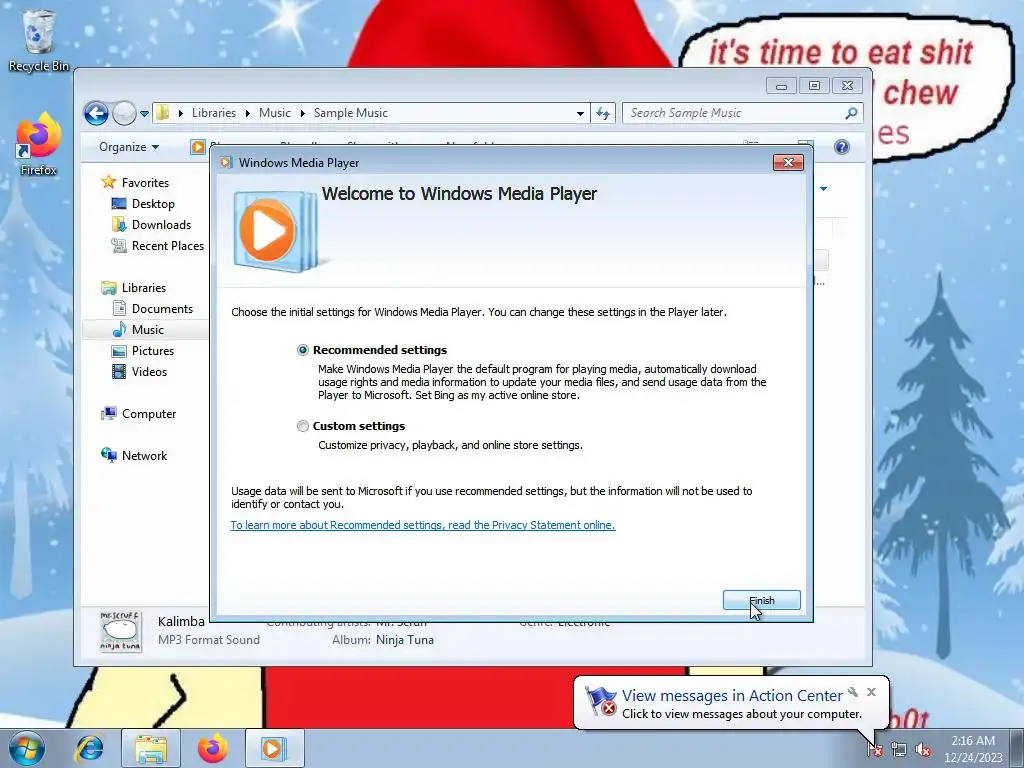Image resolution: width=1024 pixels, height=768 pixels.
Task: Click Windows Explorer taskbar button
Action: point(151,749)
